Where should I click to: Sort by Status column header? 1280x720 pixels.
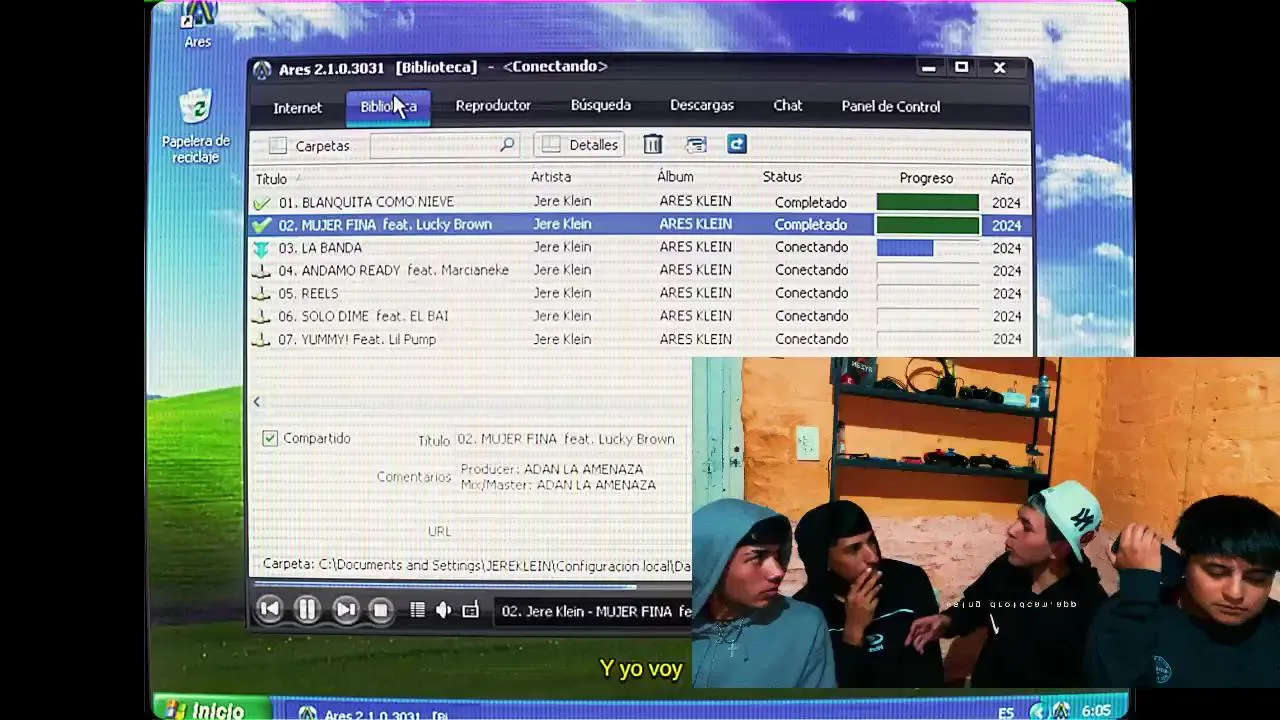(782, 177)
